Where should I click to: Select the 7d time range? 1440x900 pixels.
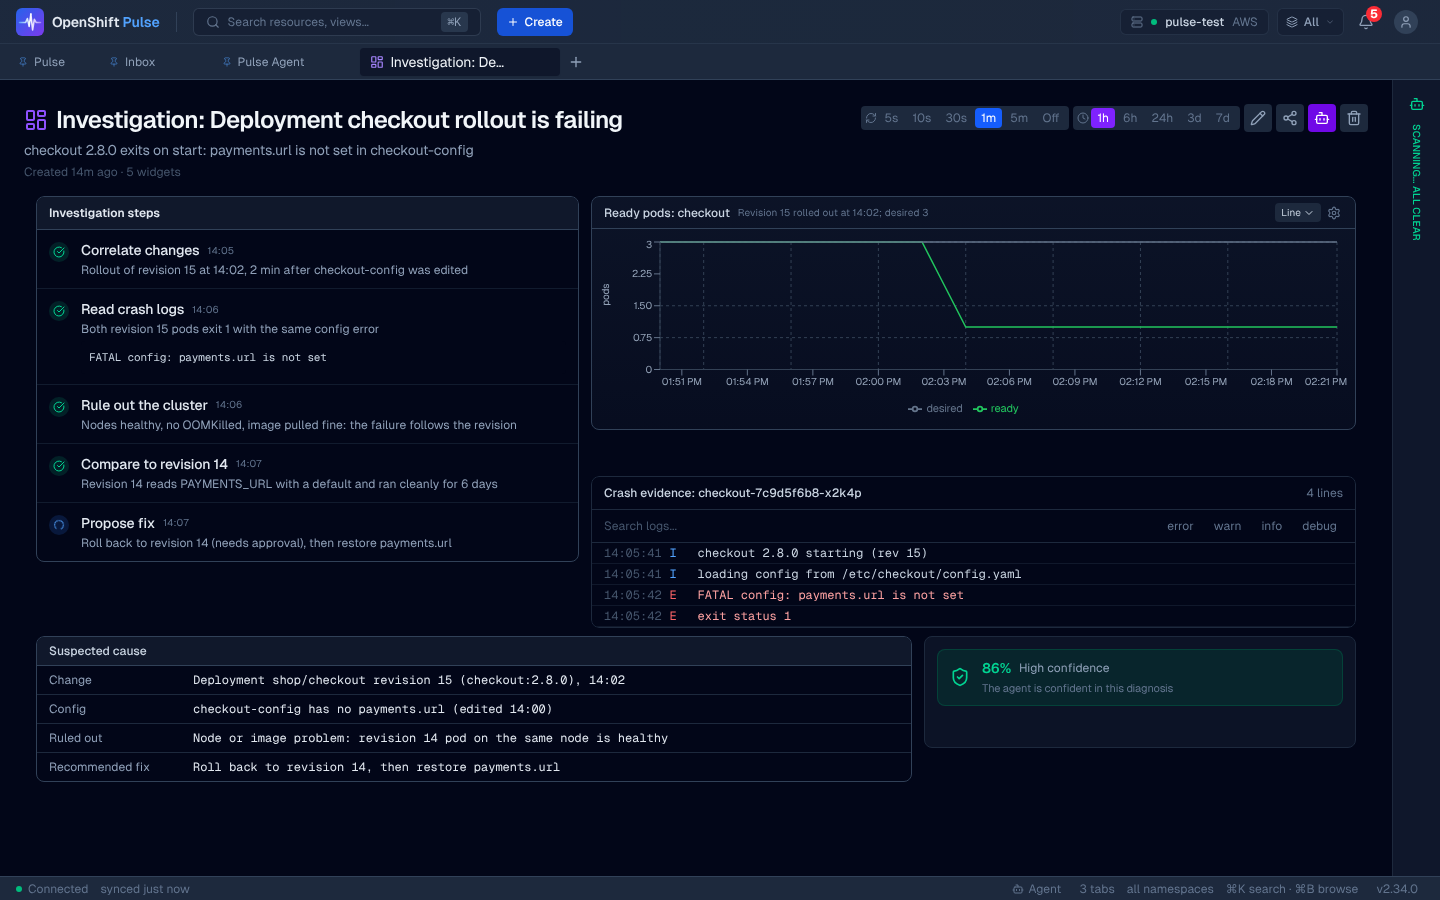point(1223,118)
